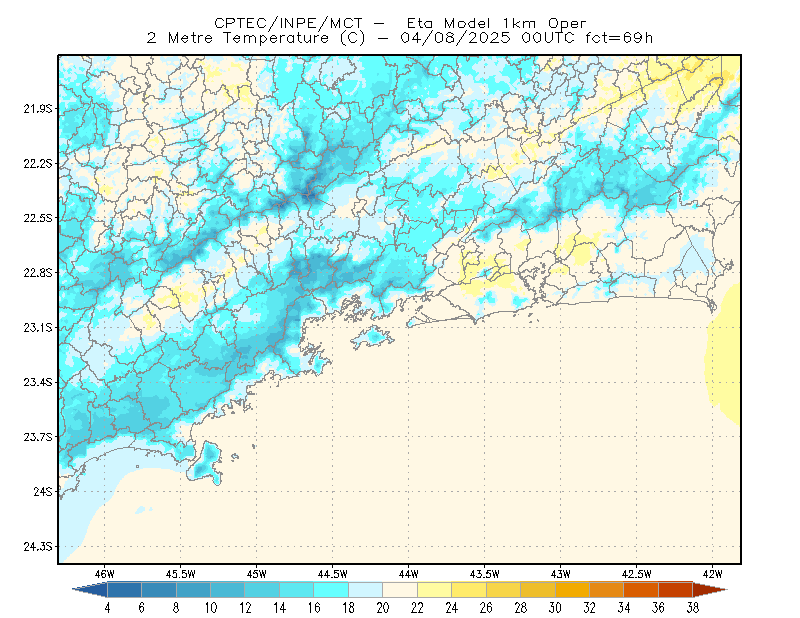Click the orange 30-32 legend color swatch
Viewport: 800px width, 618px height.
click(x=572, y=590)
